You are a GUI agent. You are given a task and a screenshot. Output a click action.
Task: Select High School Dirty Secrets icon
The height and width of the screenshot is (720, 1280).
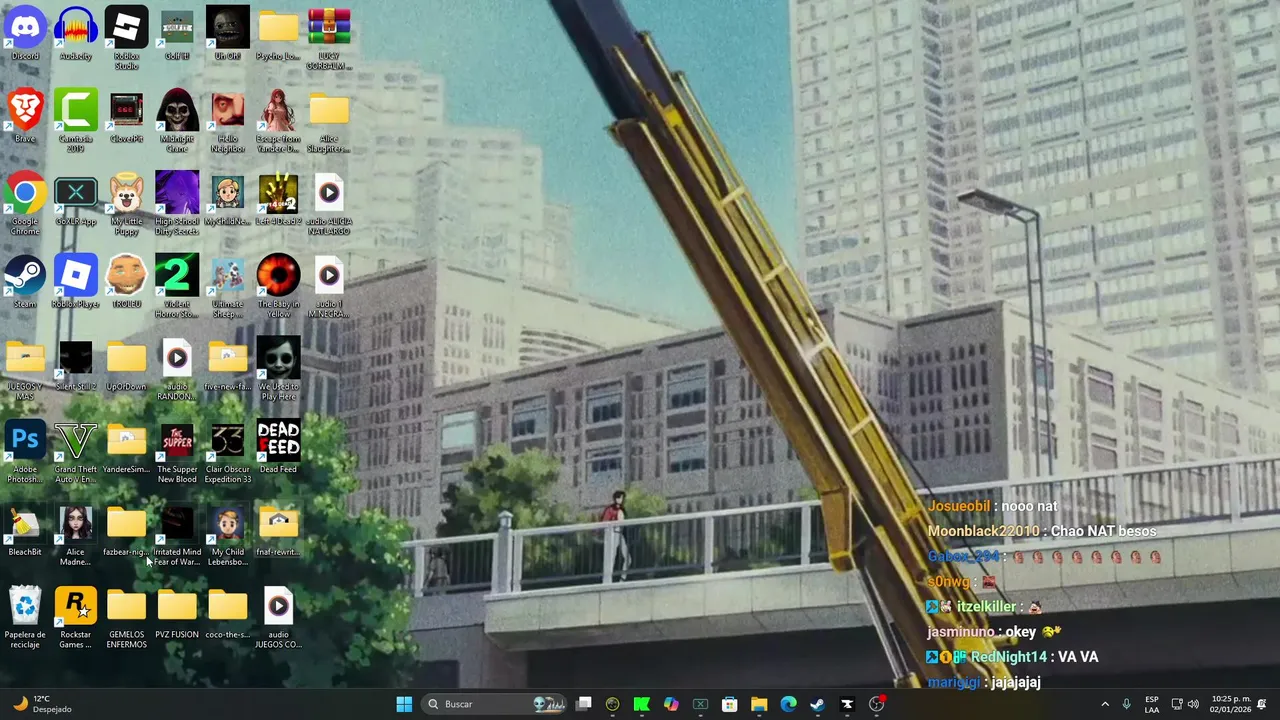177,204
